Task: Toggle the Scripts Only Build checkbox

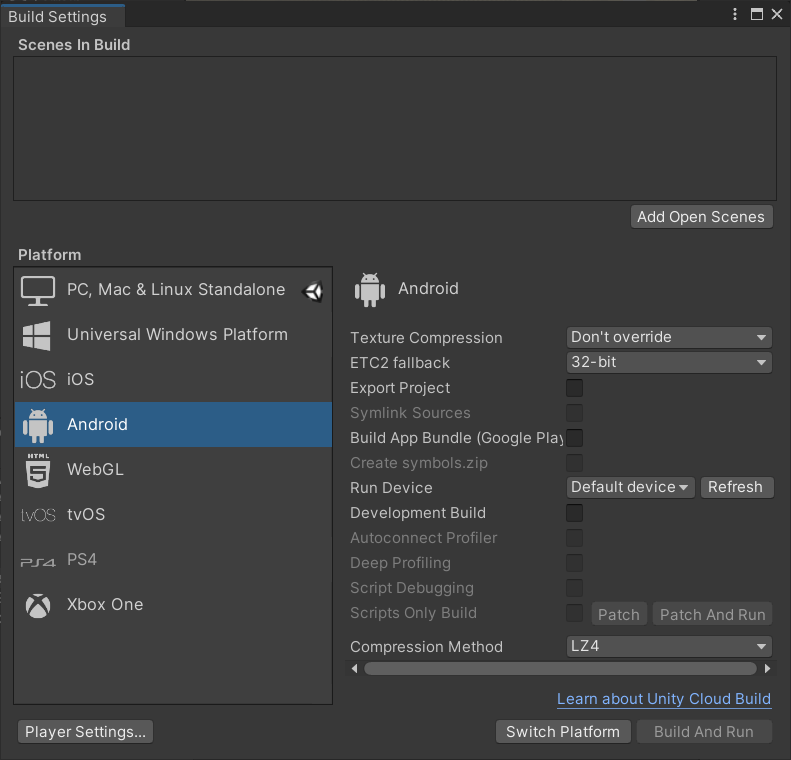Action: pyautogui.click(x=574, y=613)
